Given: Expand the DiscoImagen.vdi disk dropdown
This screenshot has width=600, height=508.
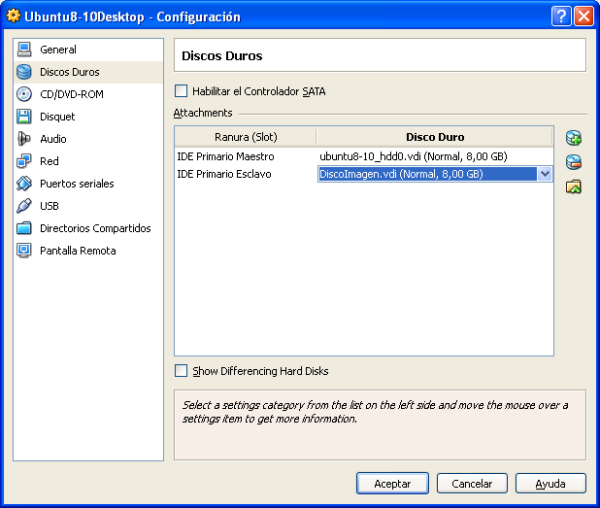Looking at the screenshot, I should point(545,174).
